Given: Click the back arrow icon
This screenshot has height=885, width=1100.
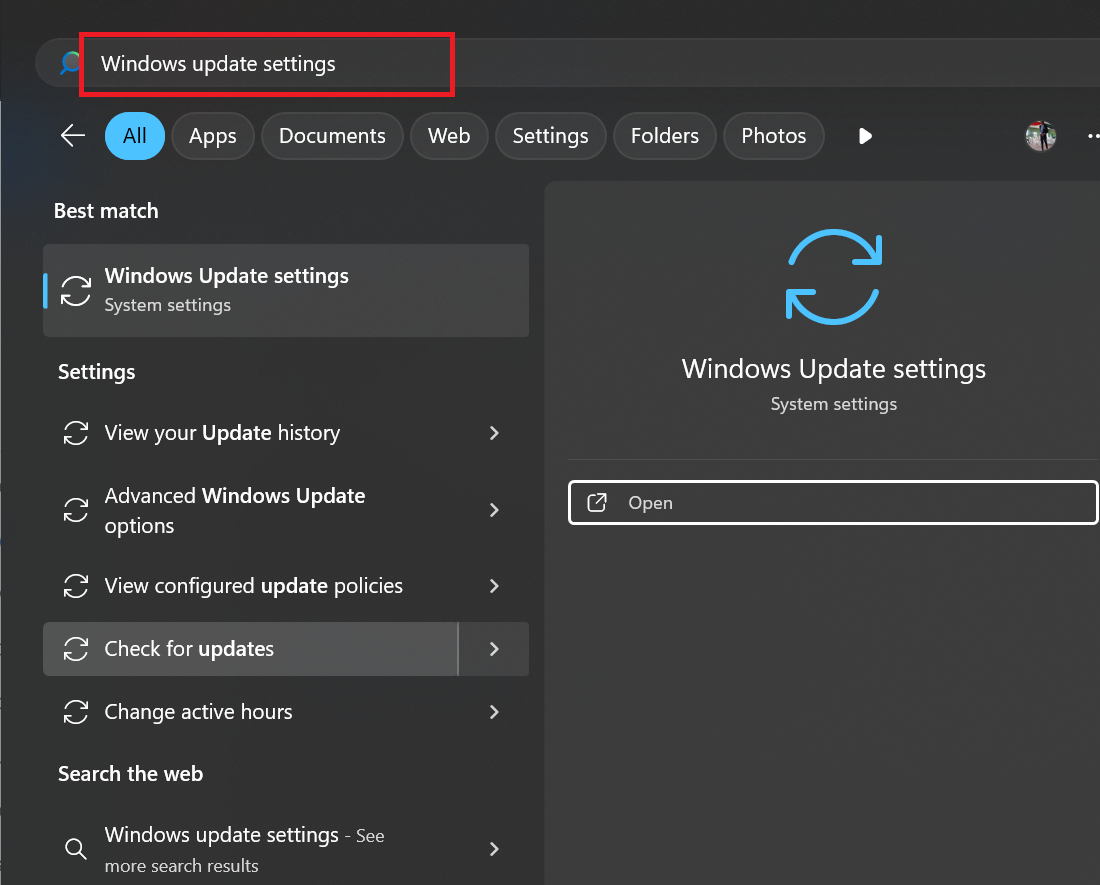Looking at the screenshot, I should [x=73, y=136].
